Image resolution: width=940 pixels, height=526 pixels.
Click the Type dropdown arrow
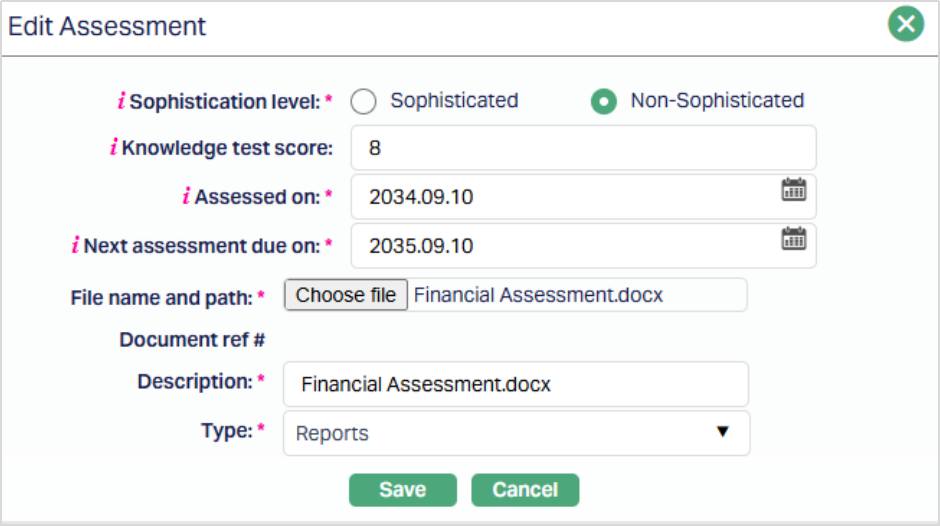click(723, 432)
